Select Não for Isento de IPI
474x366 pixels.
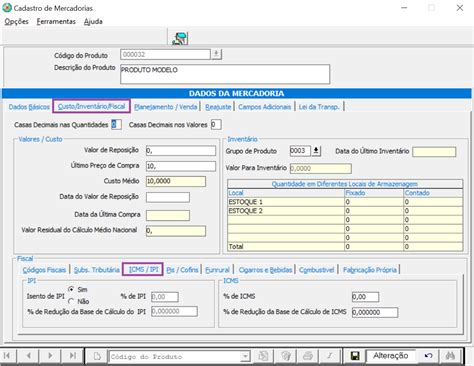[x=71, y=301]
